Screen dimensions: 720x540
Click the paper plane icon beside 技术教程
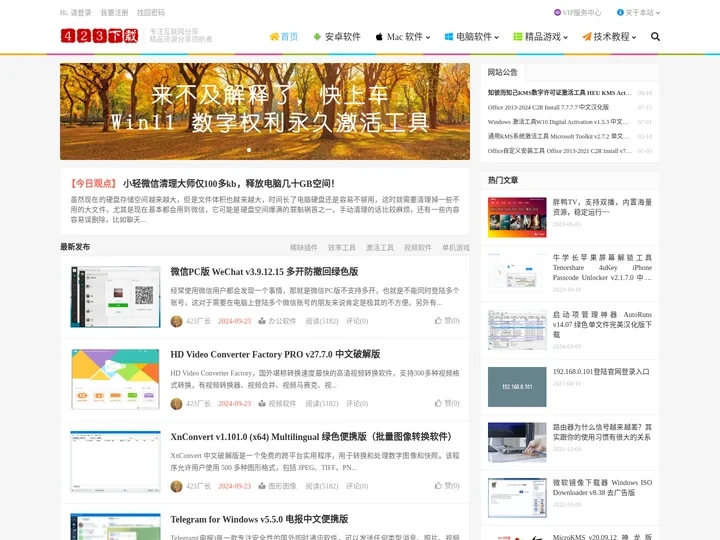(587, 37)
